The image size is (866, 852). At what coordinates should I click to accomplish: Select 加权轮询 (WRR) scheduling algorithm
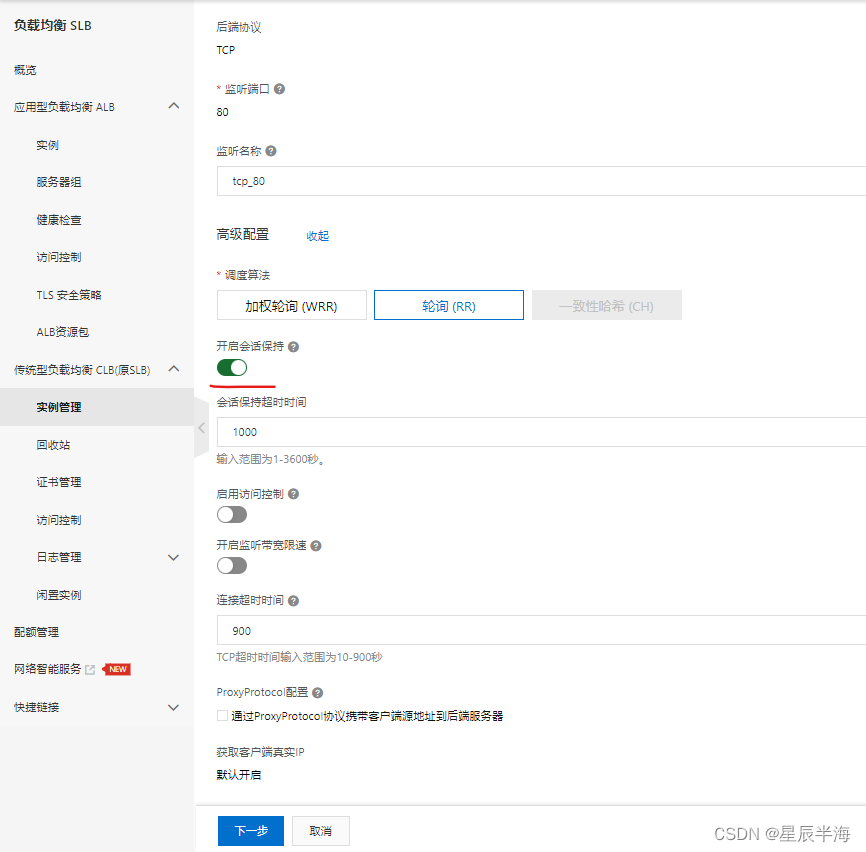(x=292, y=305)
